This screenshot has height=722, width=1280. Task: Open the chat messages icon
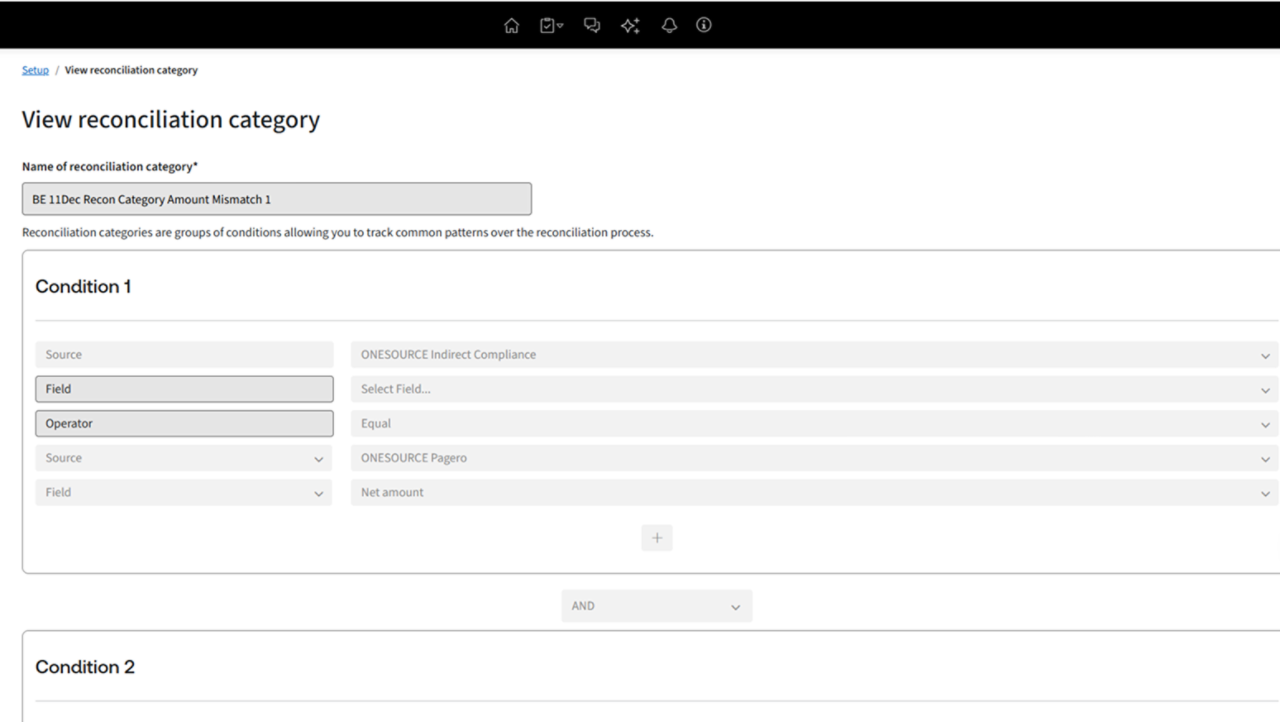(x=591, y=26)
